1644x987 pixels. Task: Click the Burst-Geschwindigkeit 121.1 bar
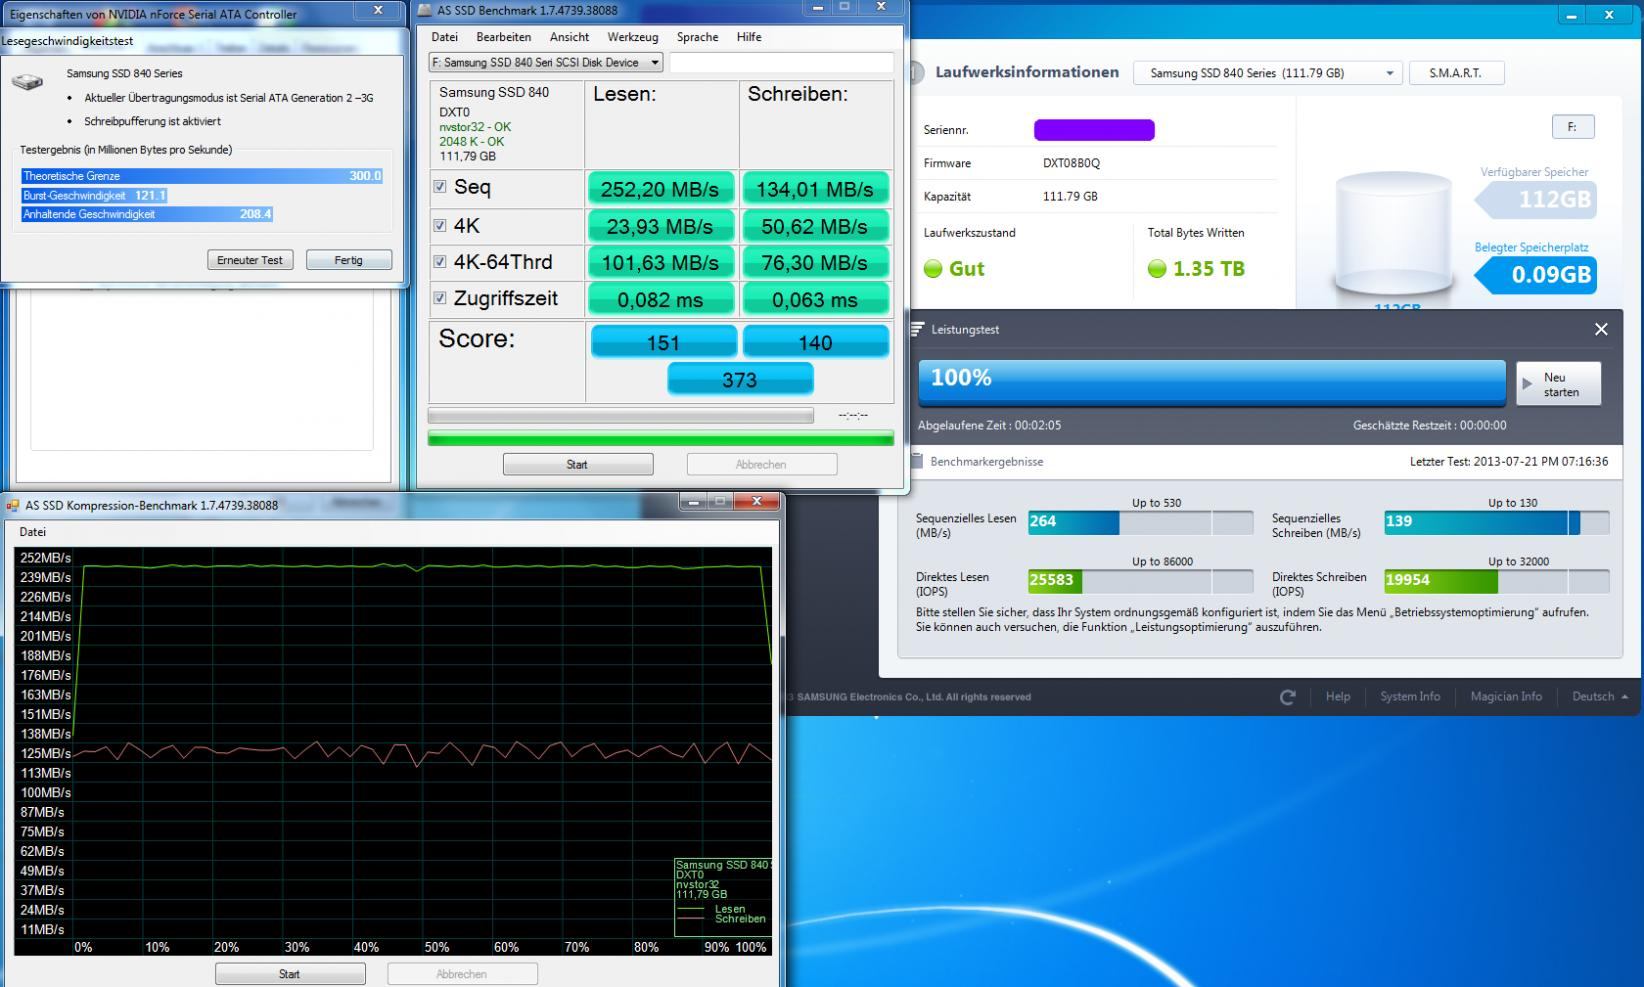pos(94,195)
